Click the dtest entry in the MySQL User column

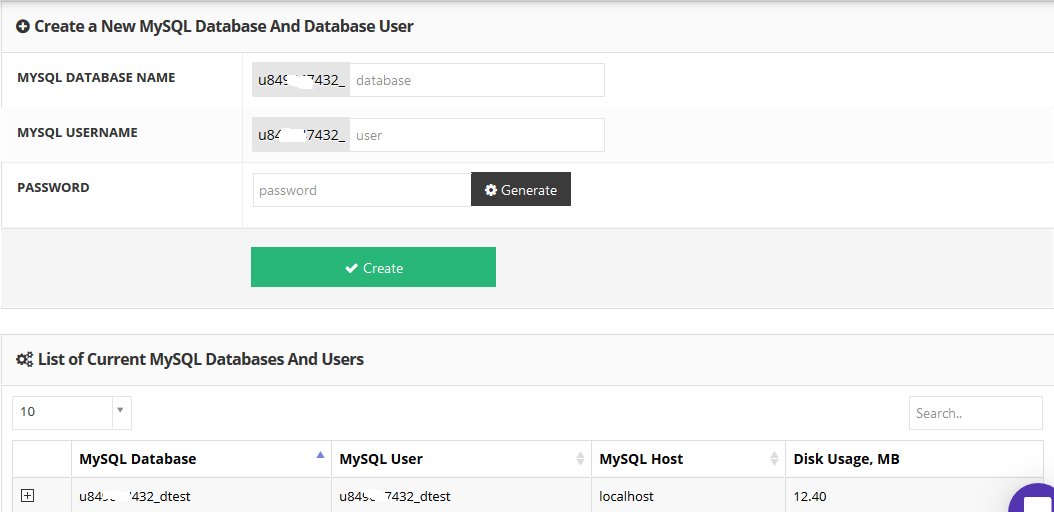click(x=395, y=497)
